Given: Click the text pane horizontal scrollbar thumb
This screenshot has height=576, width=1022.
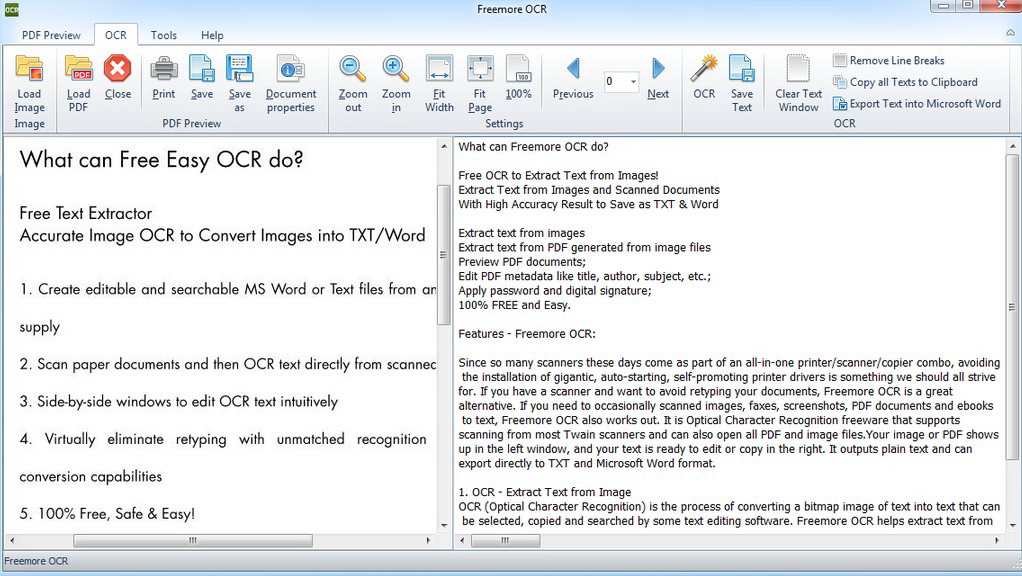Looking at the screenshot, I should 505,540.
